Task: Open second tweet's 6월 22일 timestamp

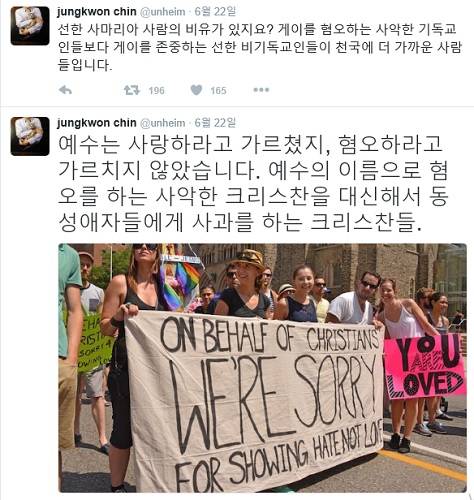Action: [215, 123]
